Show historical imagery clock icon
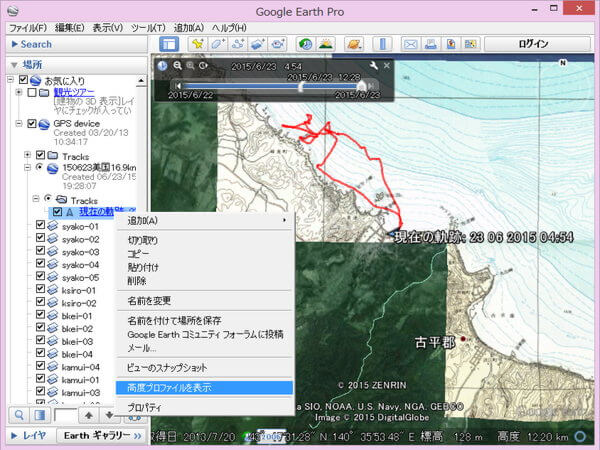Image resolution: width=600 pixels, height=450 pixels. 305,44
